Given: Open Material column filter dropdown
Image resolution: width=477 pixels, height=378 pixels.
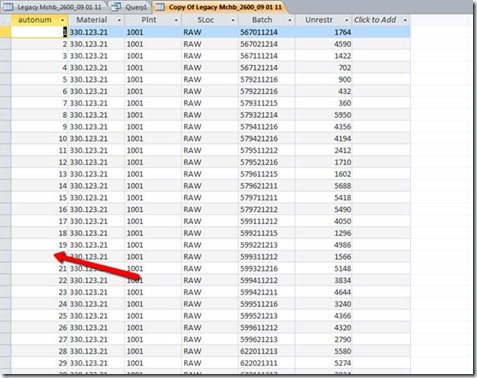Looking at the screenshot, I should [x=119, y=20].
